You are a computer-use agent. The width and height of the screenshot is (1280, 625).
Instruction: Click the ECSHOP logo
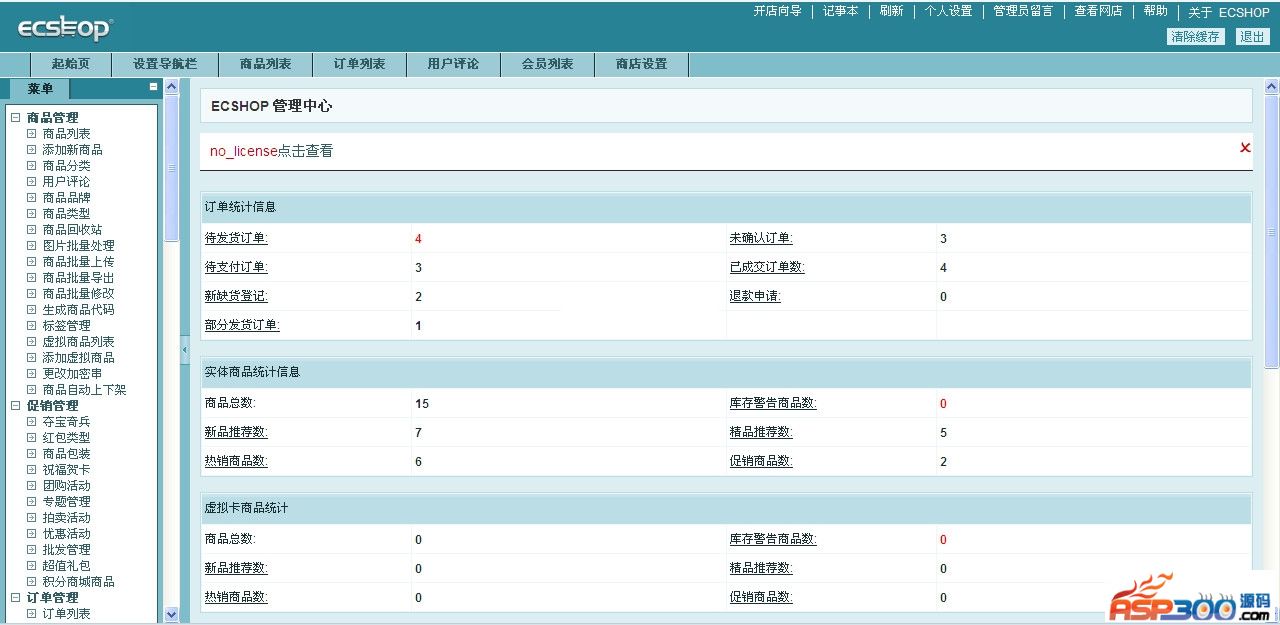pos(65,28)
